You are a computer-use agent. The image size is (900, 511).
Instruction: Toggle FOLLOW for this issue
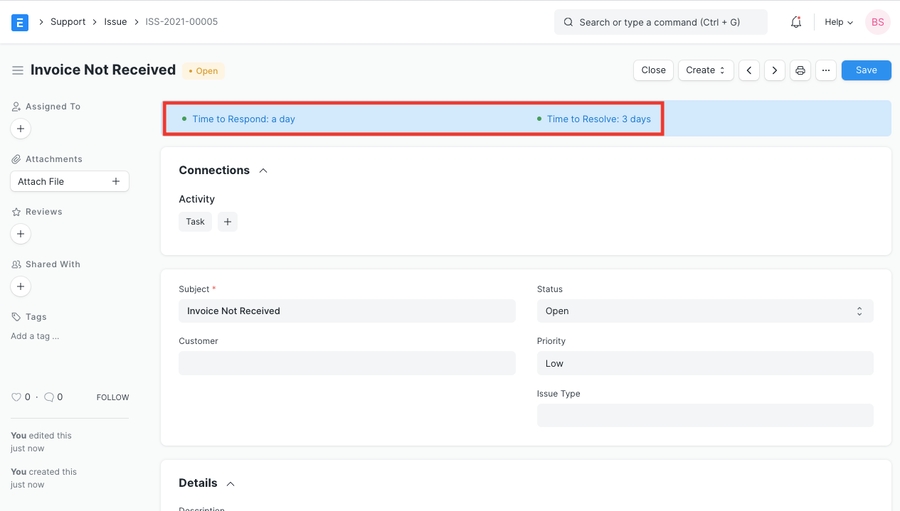tap(112, 397)
